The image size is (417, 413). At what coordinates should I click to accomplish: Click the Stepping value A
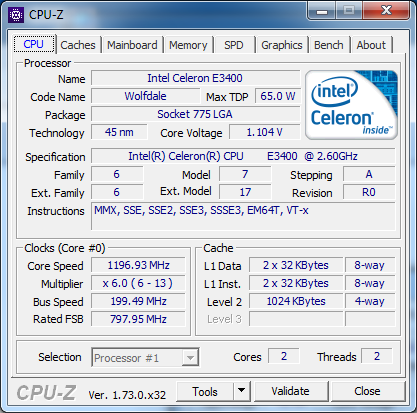369,174
